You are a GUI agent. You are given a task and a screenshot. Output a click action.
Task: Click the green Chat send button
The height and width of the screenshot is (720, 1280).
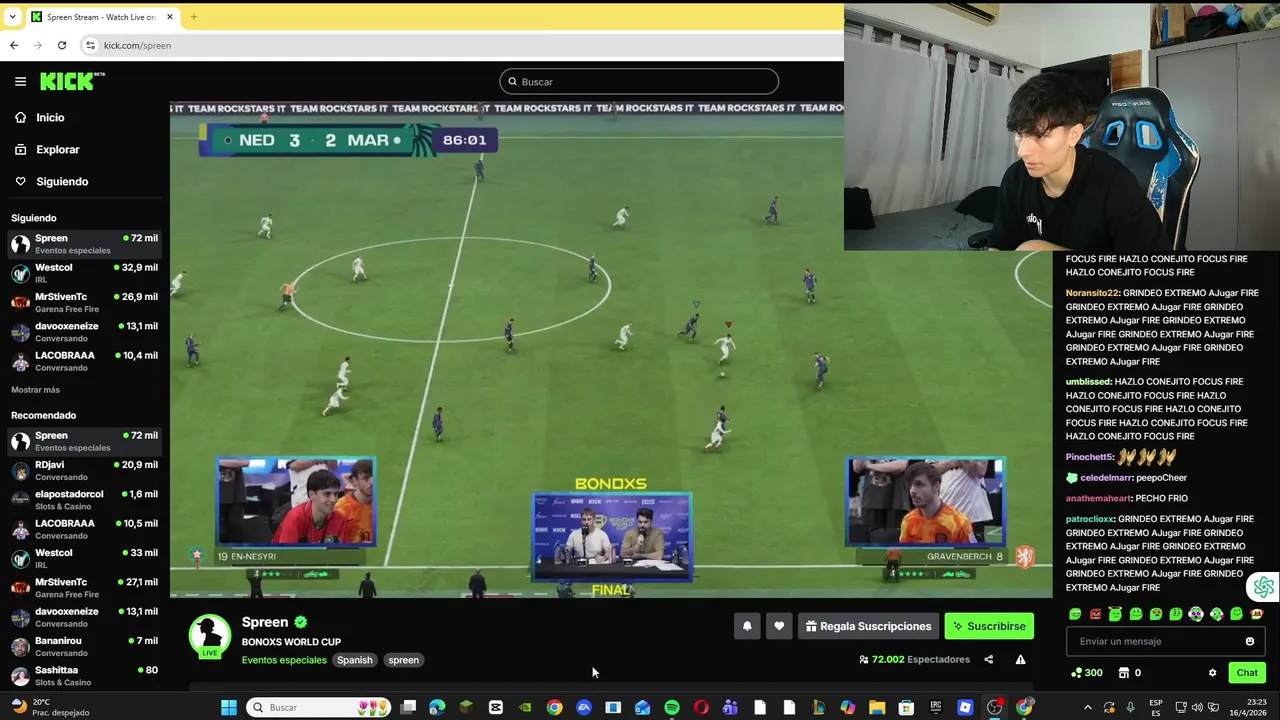click(x=1247, y=673)
